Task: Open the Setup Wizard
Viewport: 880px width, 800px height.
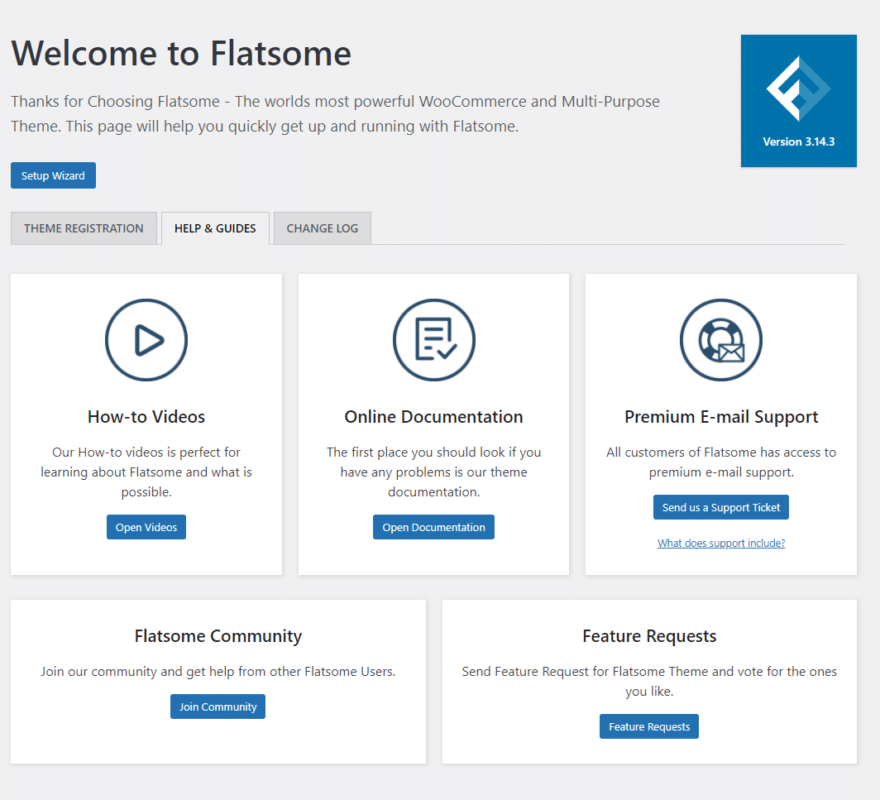Action: pos(52,175)
